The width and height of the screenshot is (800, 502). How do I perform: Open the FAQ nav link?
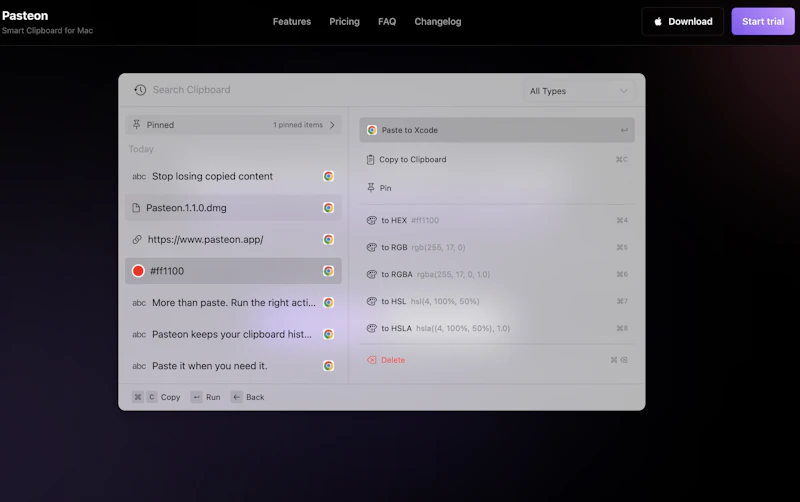tap(387, 21)
